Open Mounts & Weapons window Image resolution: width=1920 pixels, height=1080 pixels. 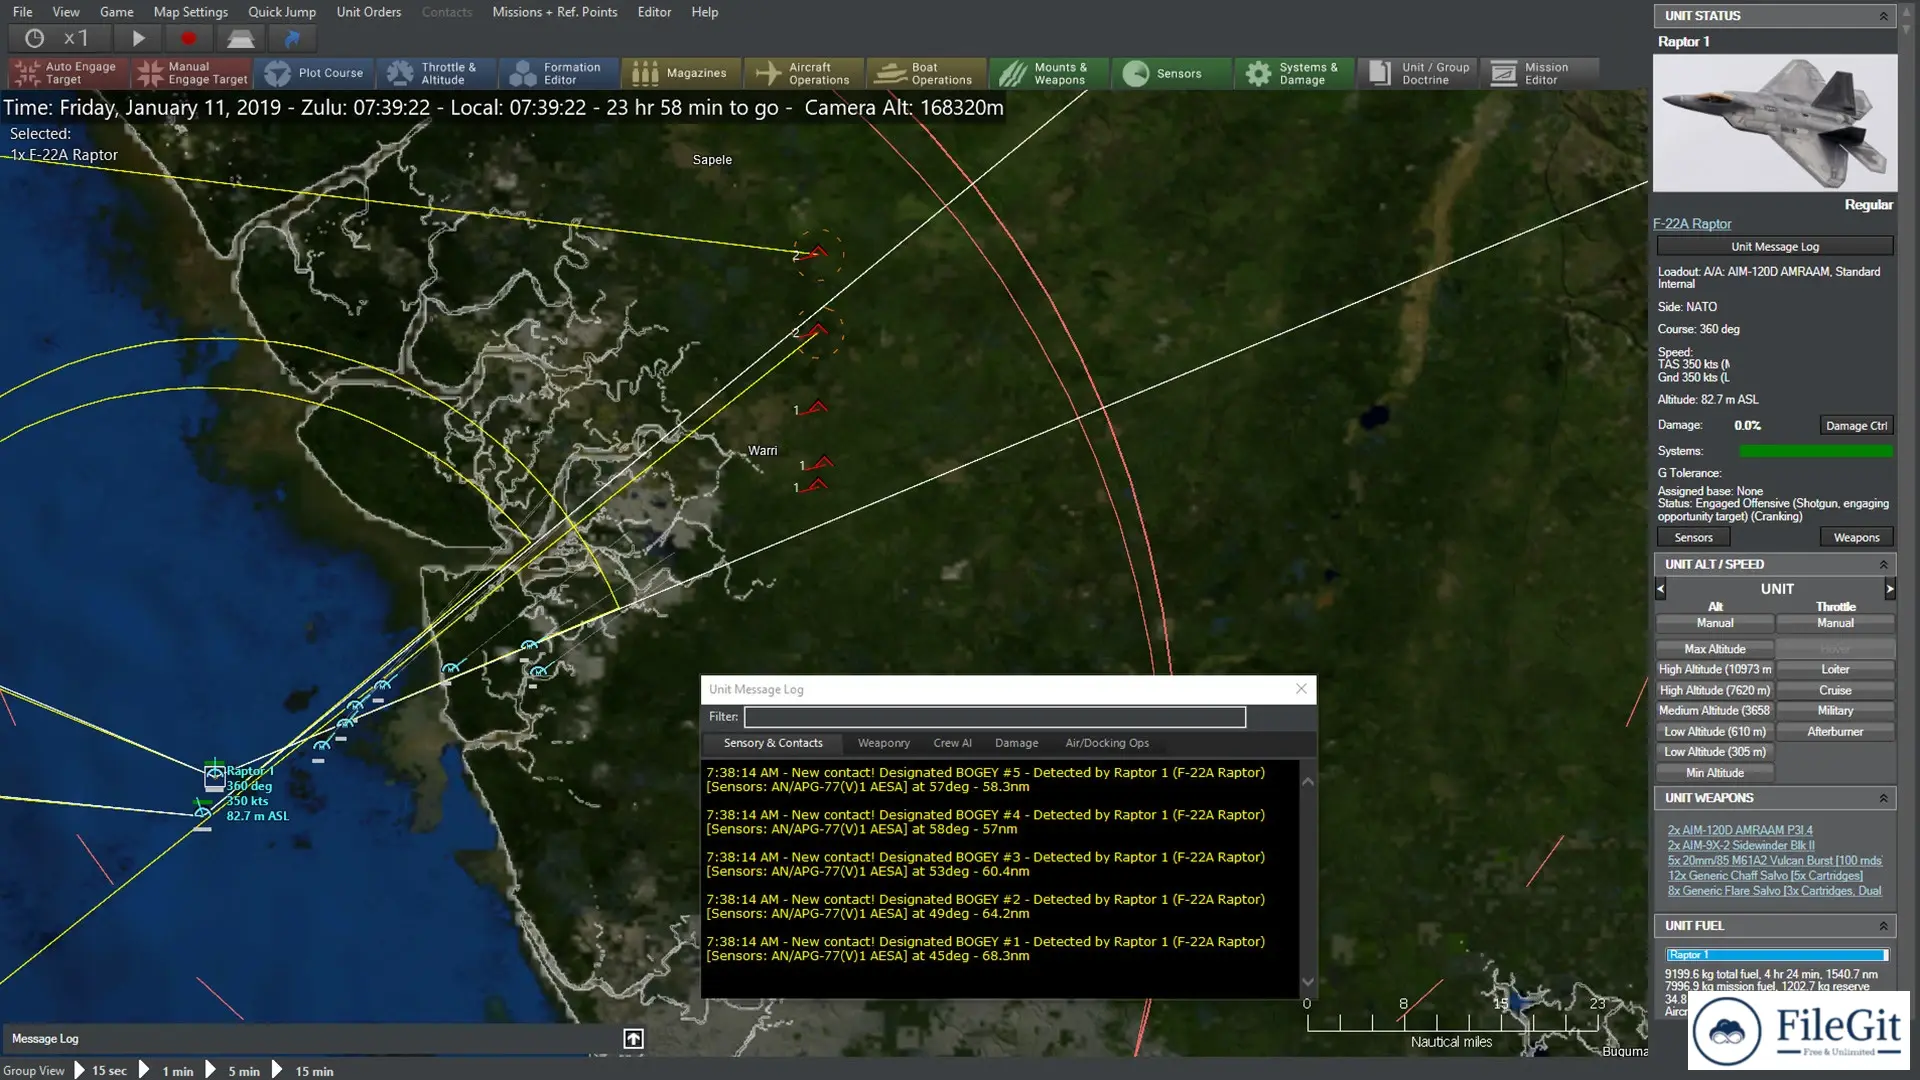click(1050, 73)
